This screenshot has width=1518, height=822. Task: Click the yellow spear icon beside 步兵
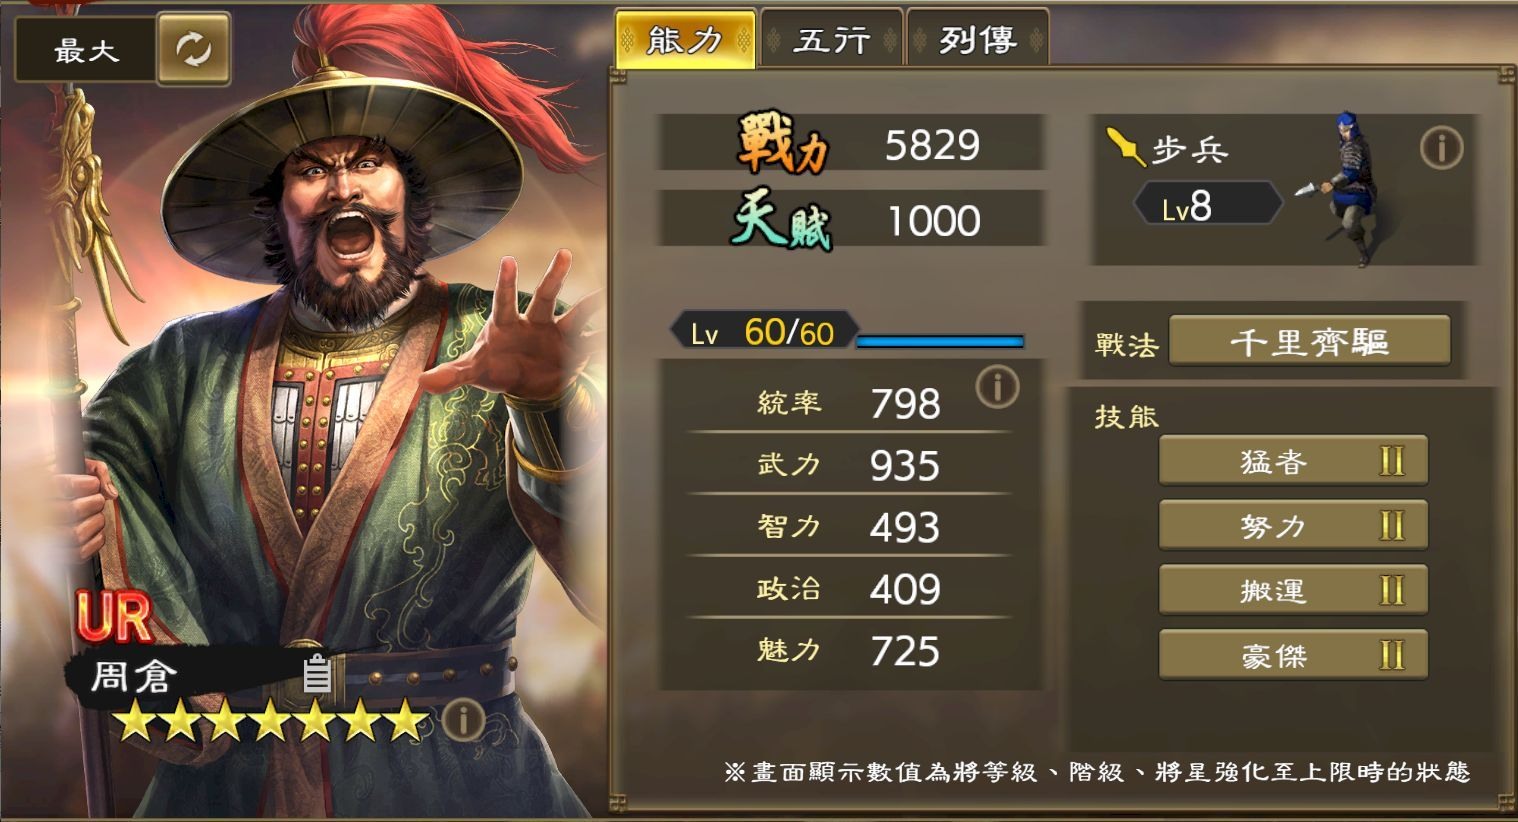tap(1125, 148)
